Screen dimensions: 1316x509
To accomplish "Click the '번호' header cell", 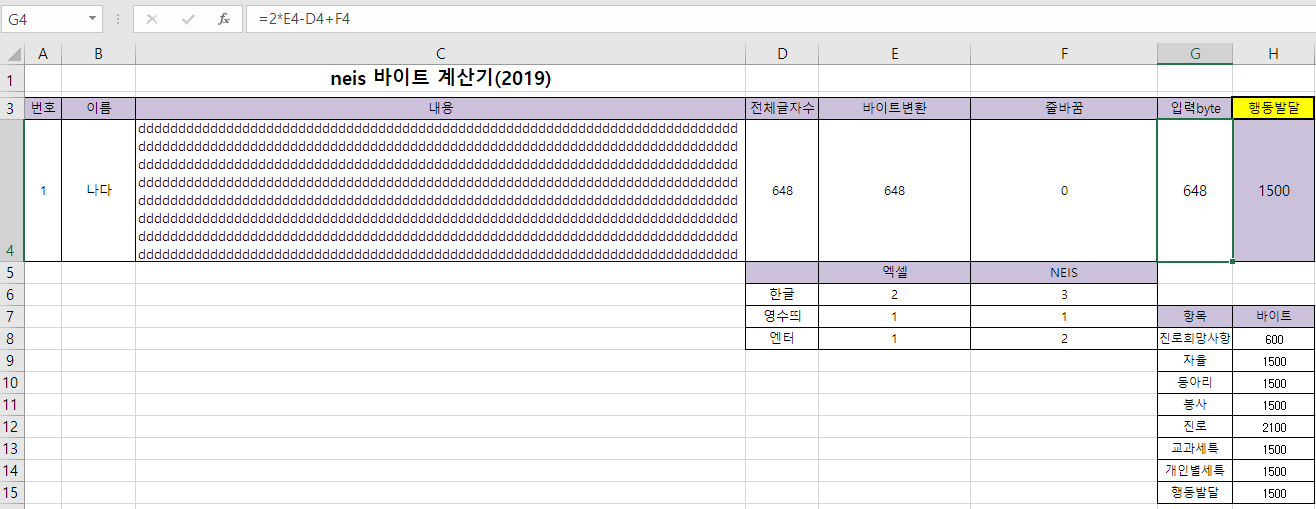I will point(43,108).
